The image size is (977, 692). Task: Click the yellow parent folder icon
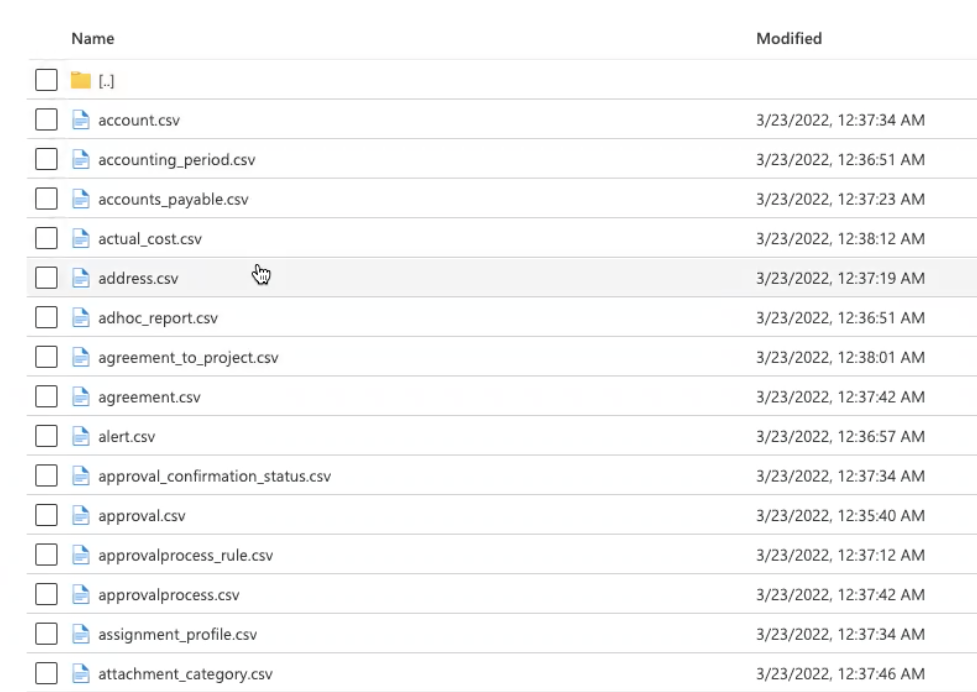(81, 81)
